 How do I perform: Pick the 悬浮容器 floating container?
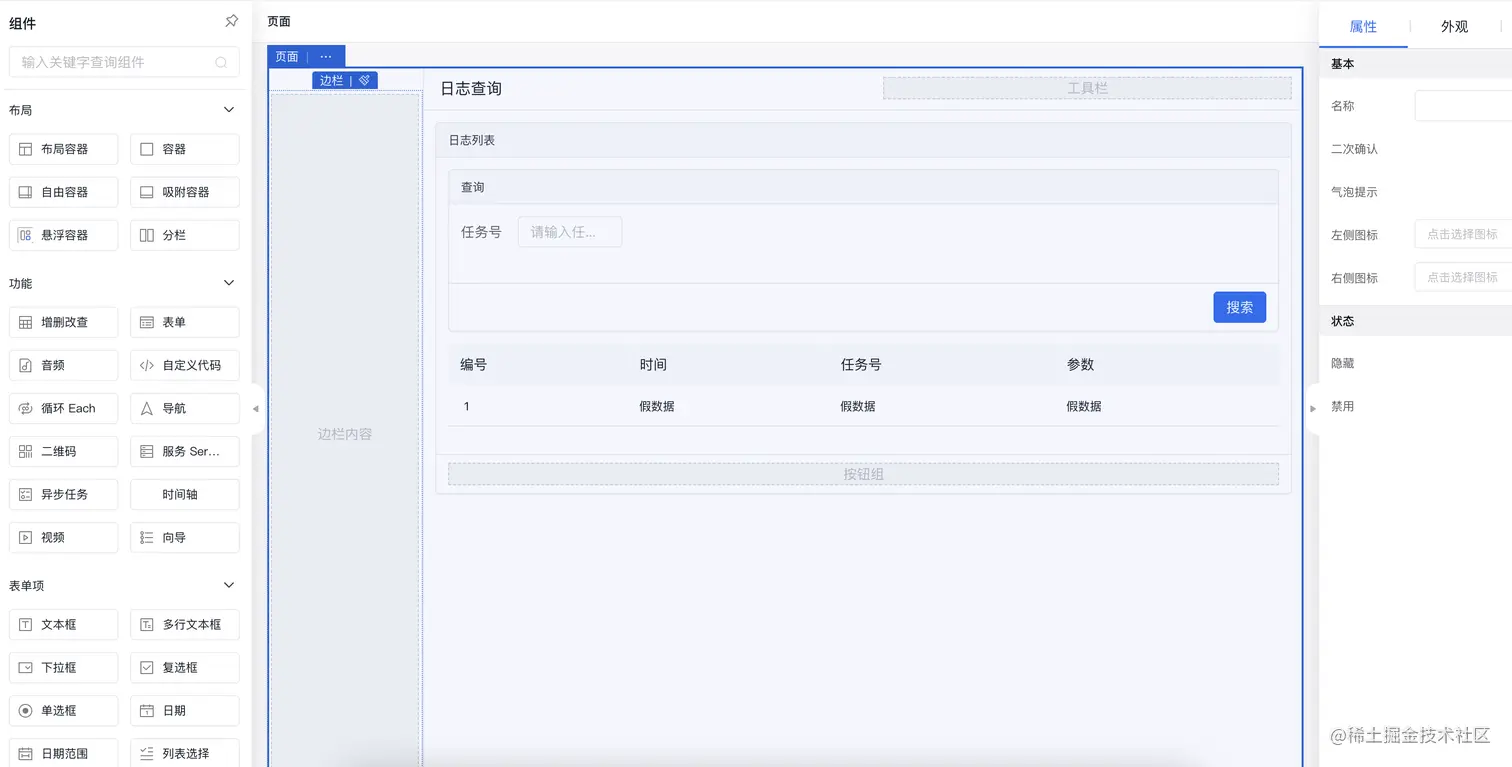click(64, 235)
